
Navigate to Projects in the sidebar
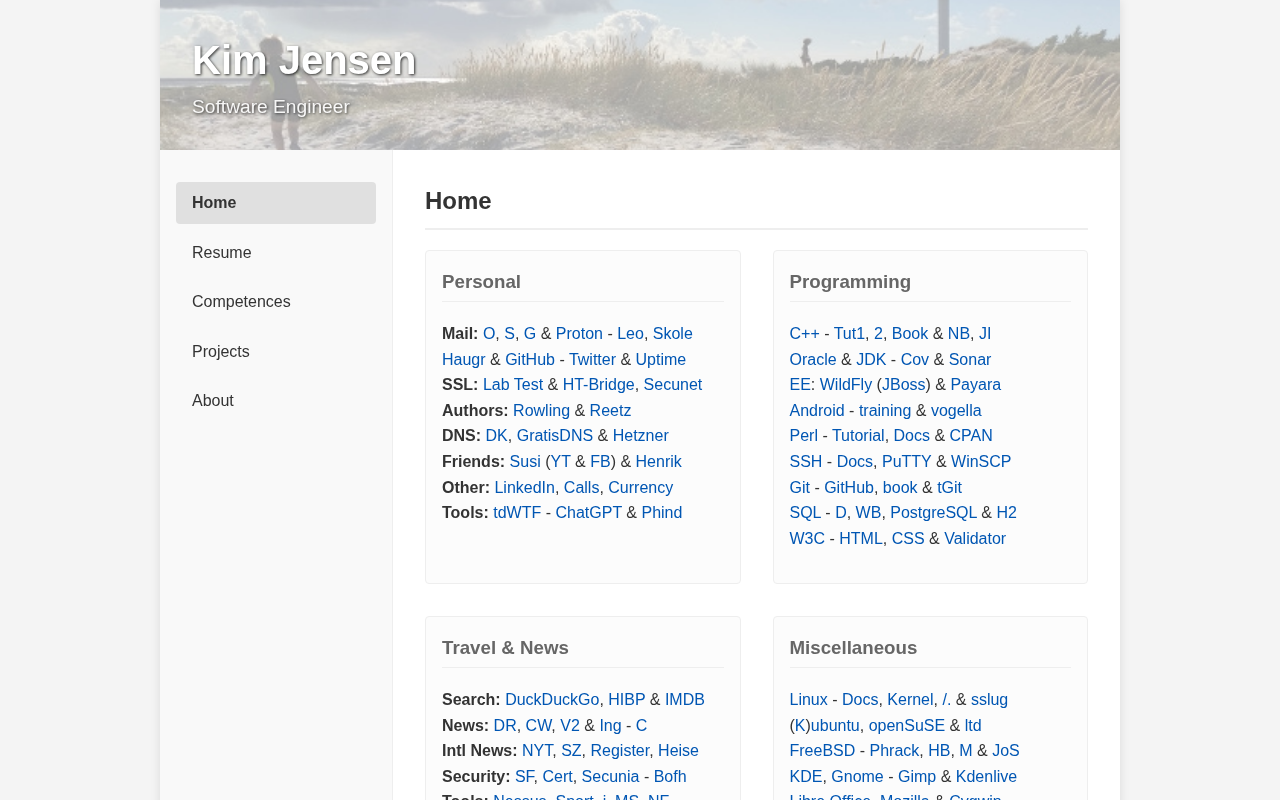[x=276, y=352]
